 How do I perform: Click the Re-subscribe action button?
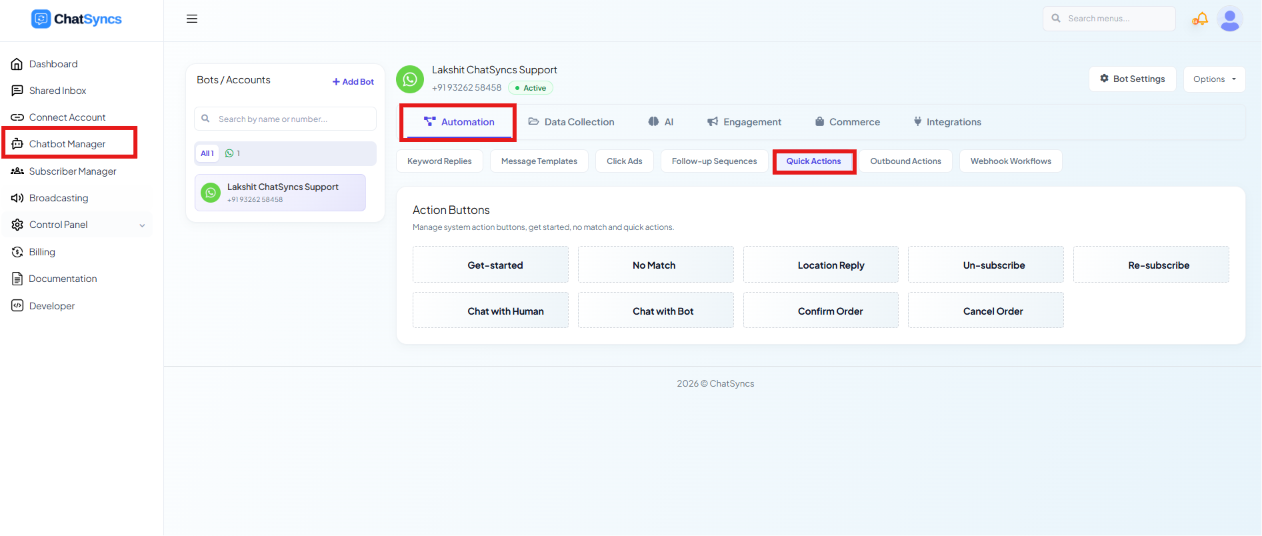(1151, 265)
